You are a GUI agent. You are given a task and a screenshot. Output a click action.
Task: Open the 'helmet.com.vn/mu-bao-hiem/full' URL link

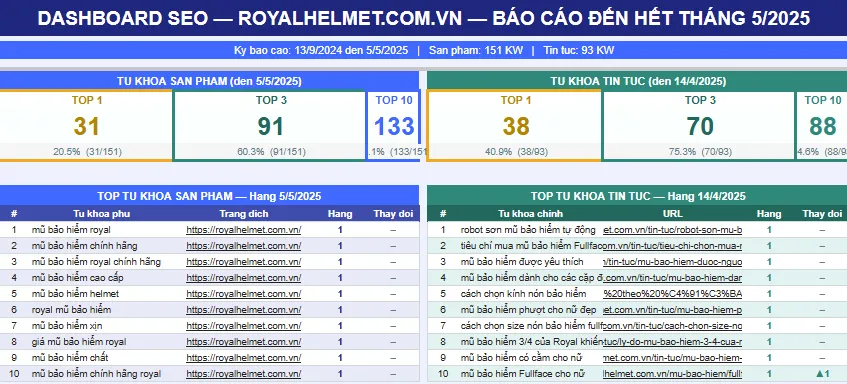pos(673,374)
